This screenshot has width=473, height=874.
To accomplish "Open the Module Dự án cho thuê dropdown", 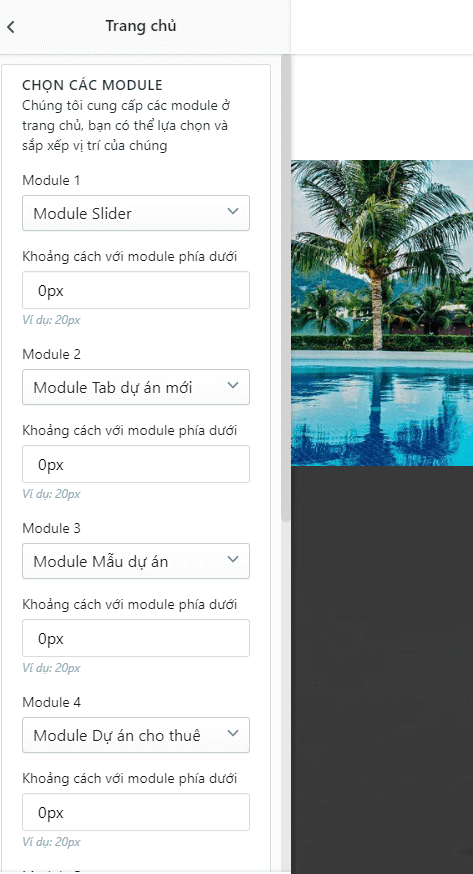I will [x=136, y=735].
